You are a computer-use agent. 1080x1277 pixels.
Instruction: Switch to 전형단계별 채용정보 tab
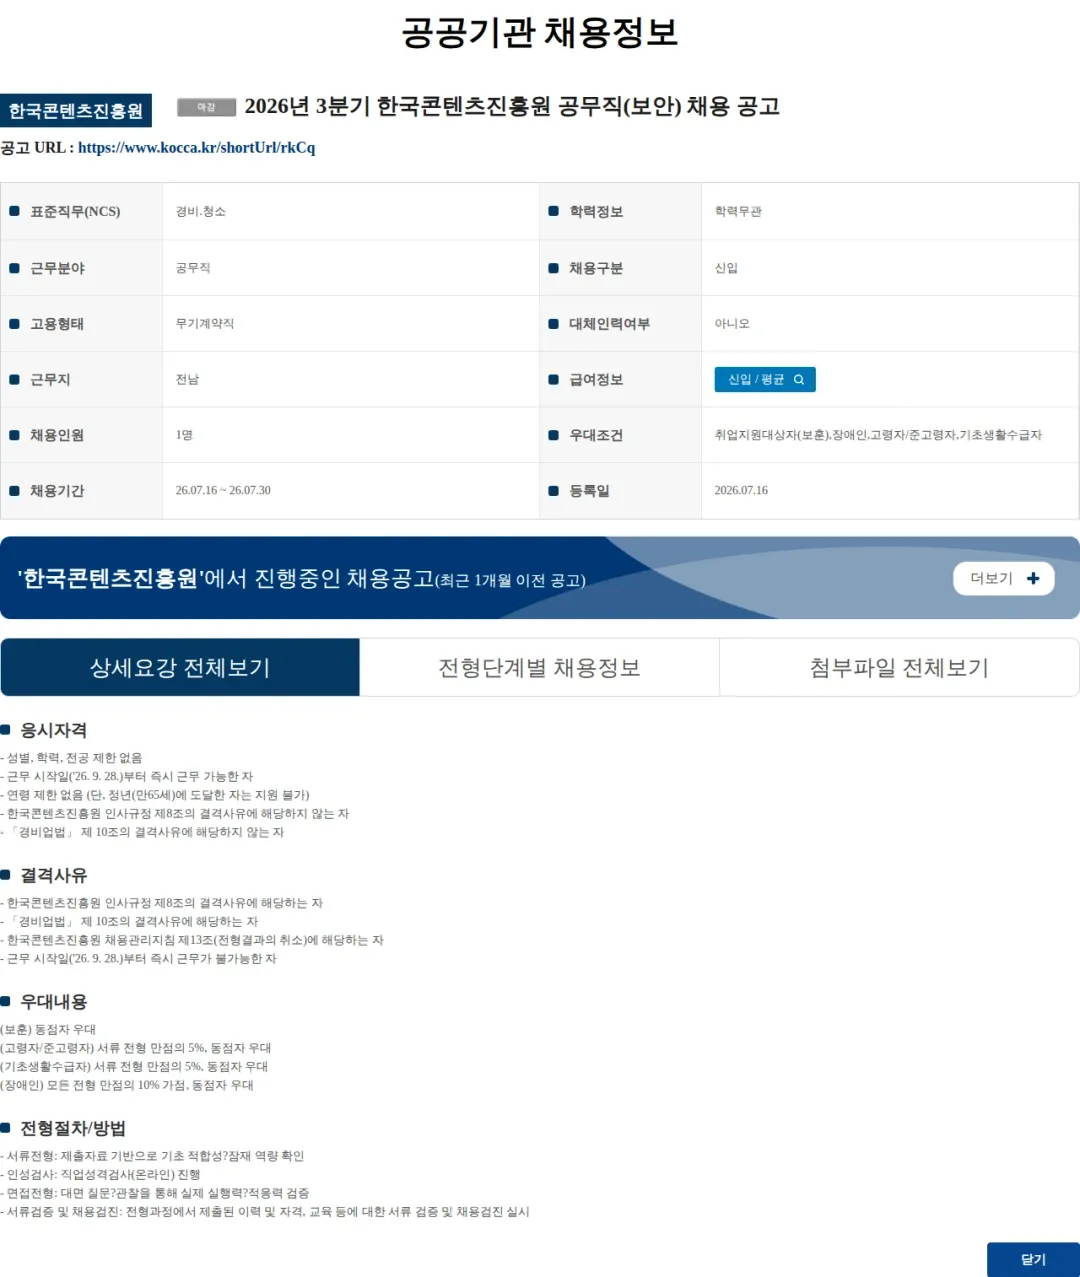(x=540, y=667)
